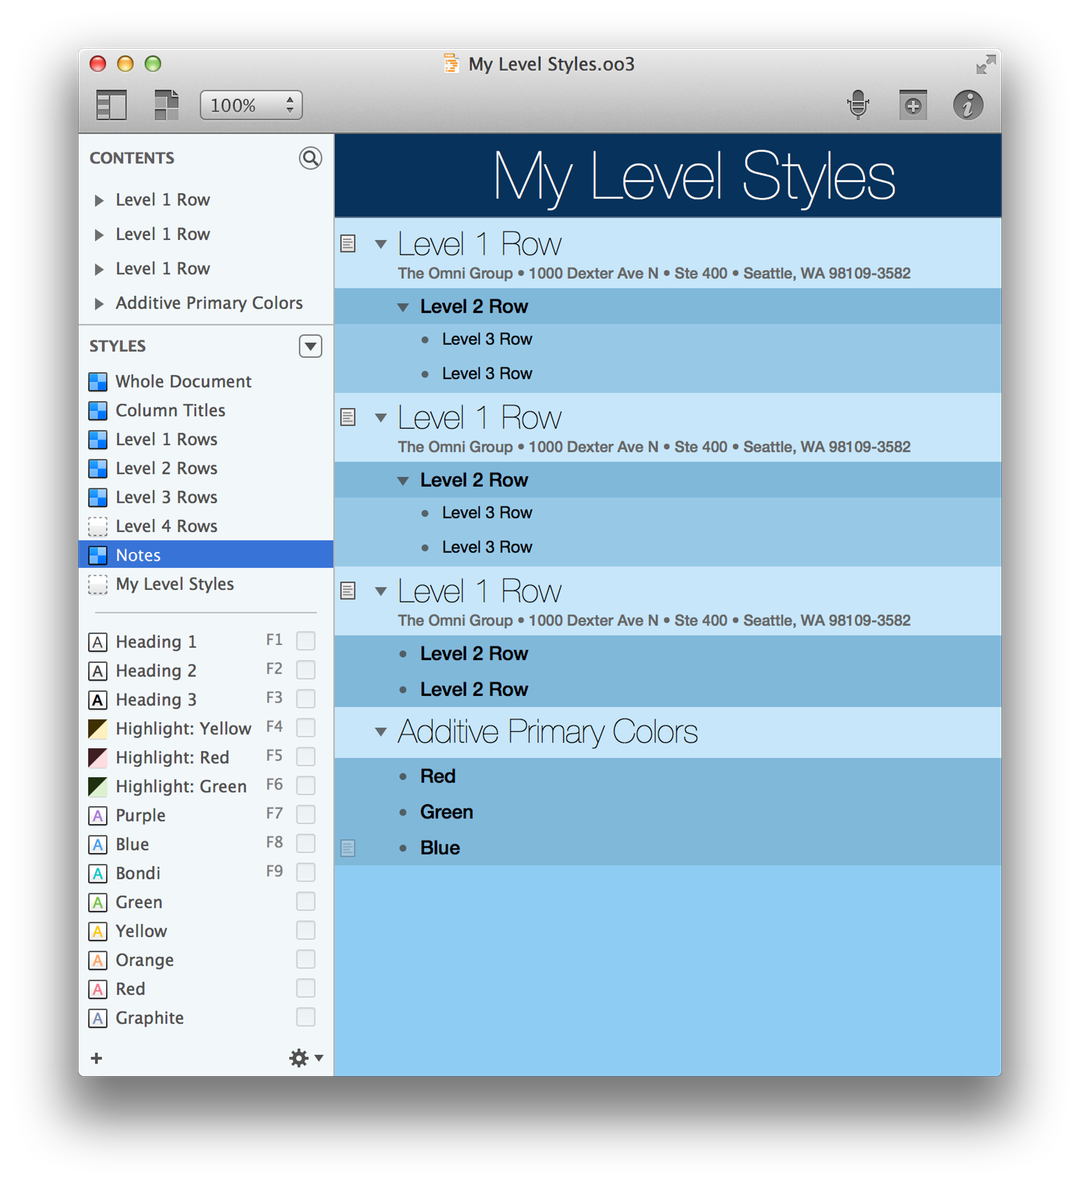
Task: Check the Heading 3 checkbox
Action: pos(306,698)
